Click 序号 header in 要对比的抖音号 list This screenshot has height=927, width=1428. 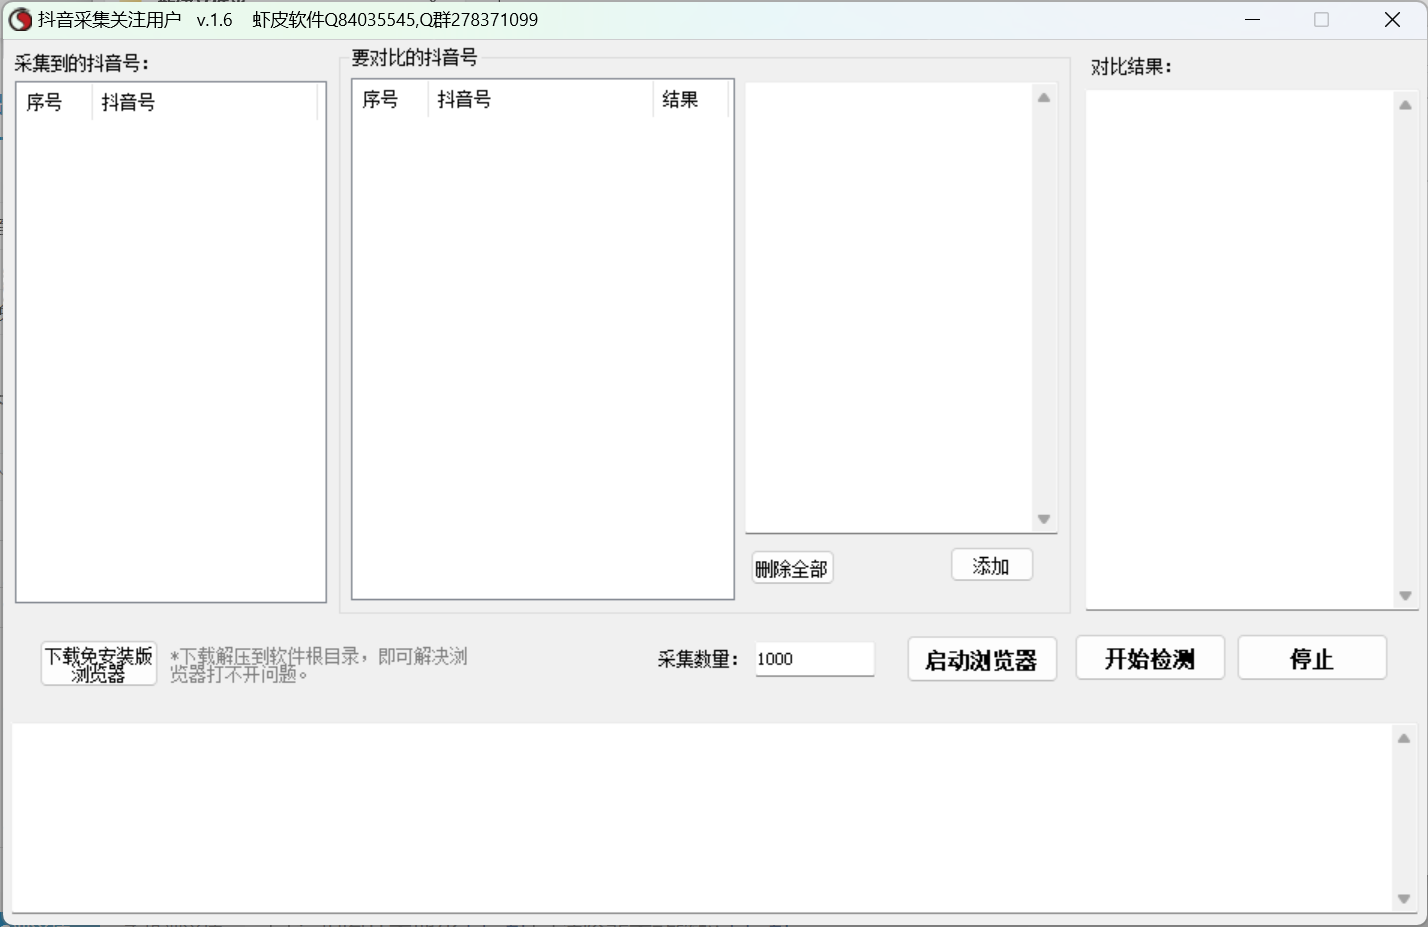pos(390,99)
